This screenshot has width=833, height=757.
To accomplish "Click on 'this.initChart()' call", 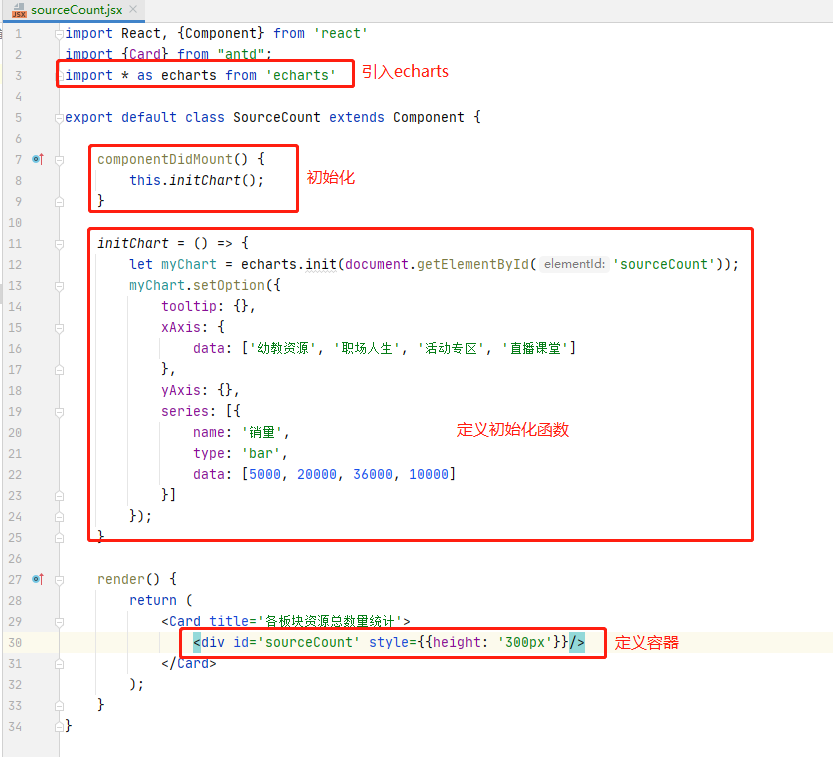I will [196, 180].
